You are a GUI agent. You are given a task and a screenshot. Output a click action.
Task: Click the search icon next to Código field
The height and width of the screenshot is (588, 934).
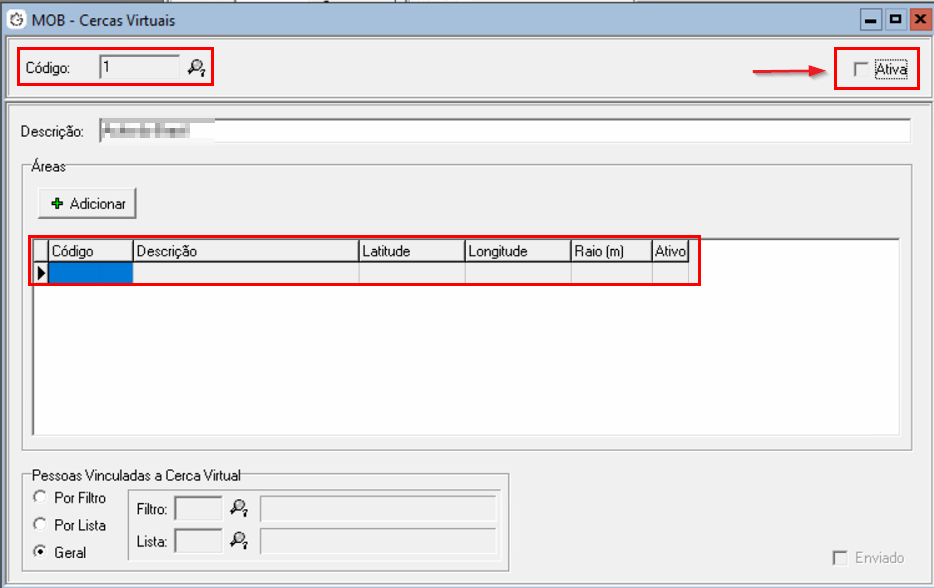click(x=196, y=68)
